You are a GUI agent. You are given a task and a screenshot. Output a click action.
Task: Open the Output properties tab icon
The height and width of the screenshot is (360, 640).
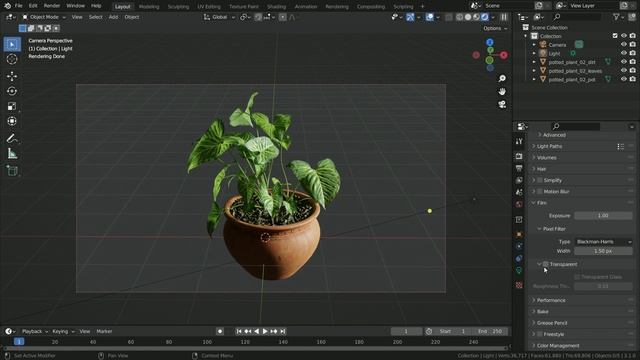(x=519, y=168)
